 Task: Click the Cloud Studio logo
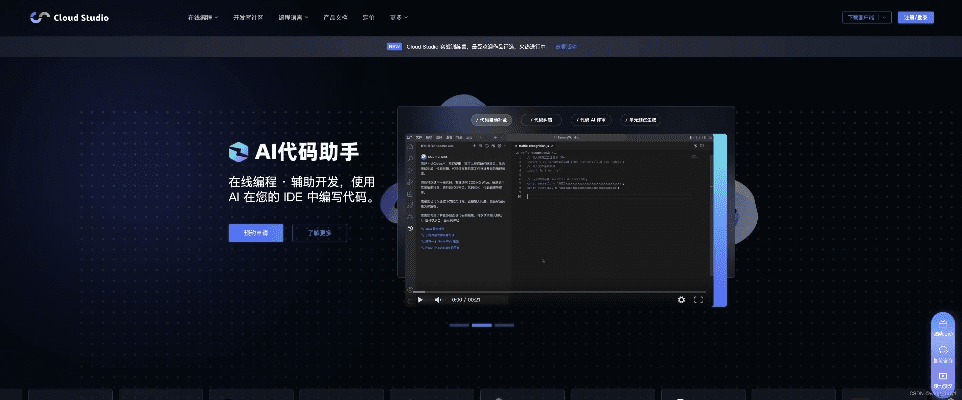point(69,17)
